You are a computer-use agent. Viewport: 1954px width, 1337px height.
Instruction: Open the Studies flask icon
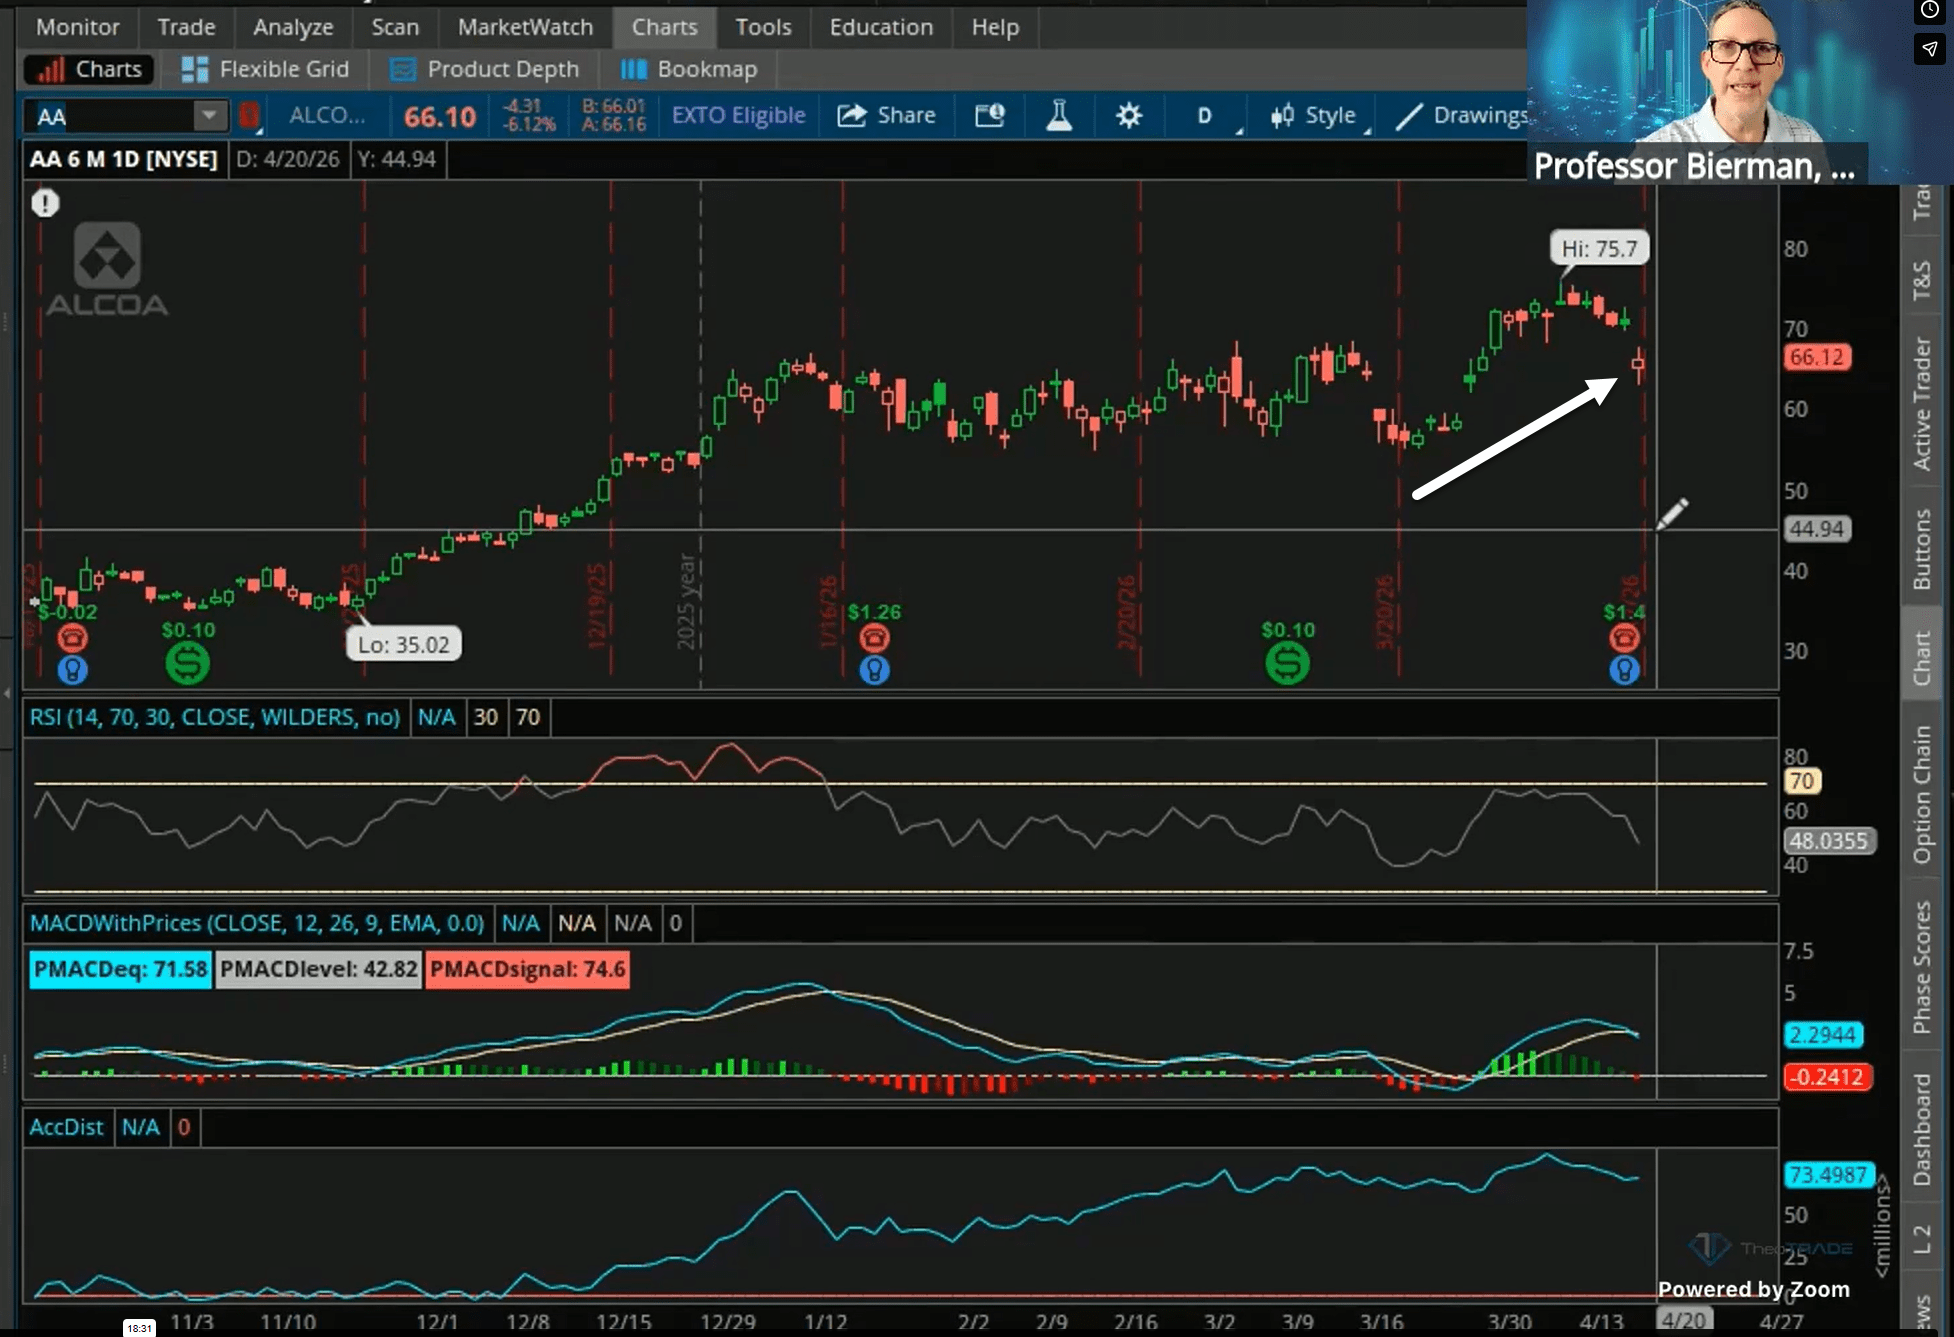click(1059, 116)
